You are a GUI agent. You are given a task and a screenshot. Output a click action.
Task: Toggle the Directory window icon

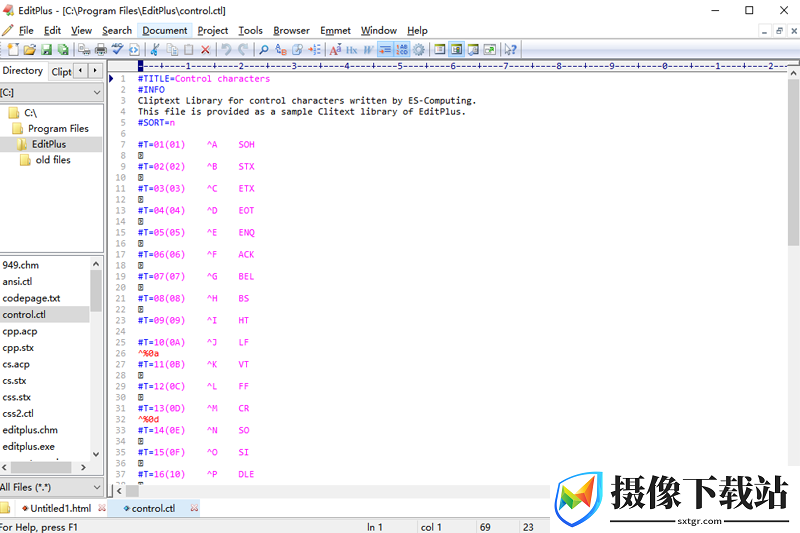click(457, 49)
